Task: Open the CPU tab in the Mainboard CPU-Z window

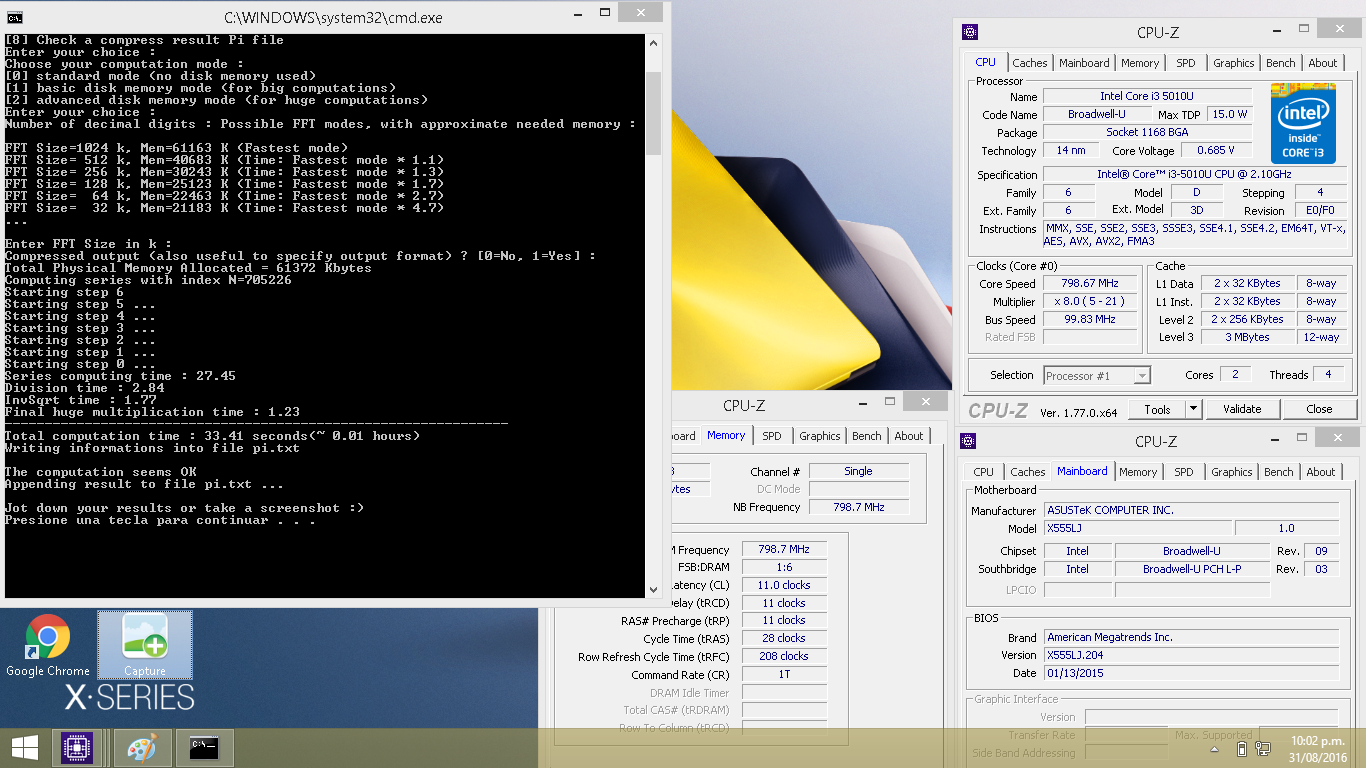Action: 984,472
